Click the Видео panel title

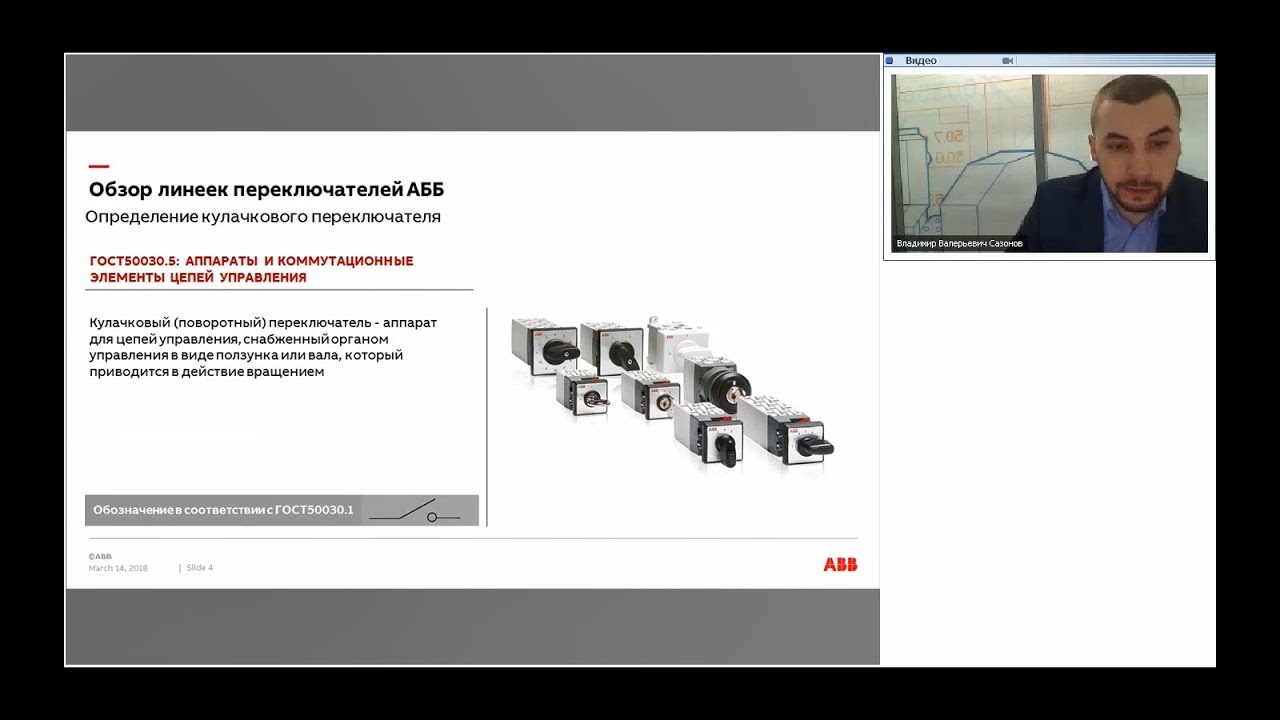[x=921, y=61]
